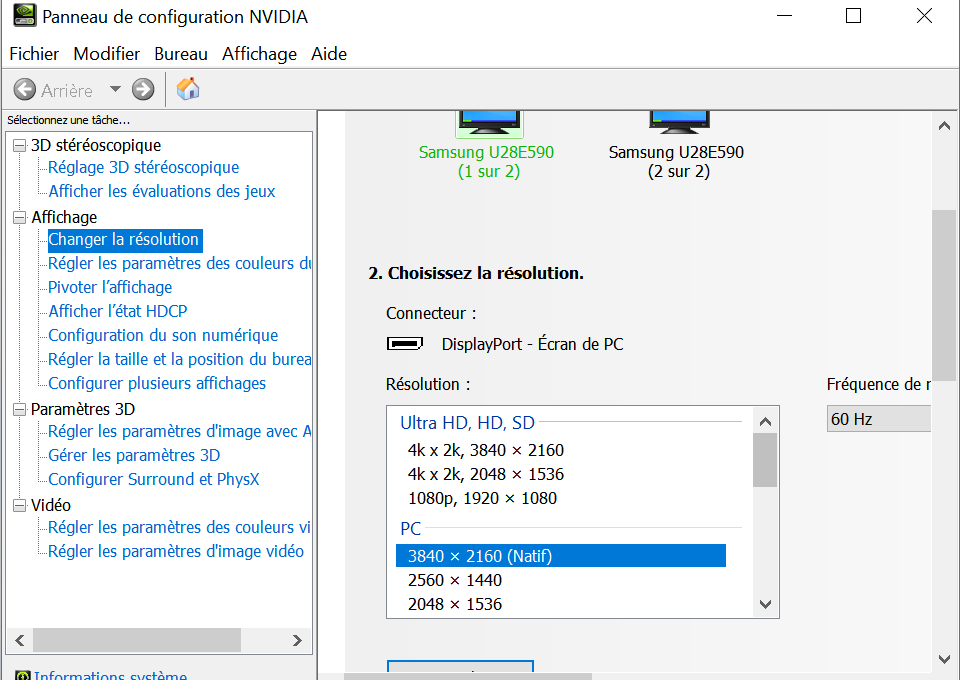
Task: Select 1080p, 1920 × 1080 resolution
Action: 482,498
